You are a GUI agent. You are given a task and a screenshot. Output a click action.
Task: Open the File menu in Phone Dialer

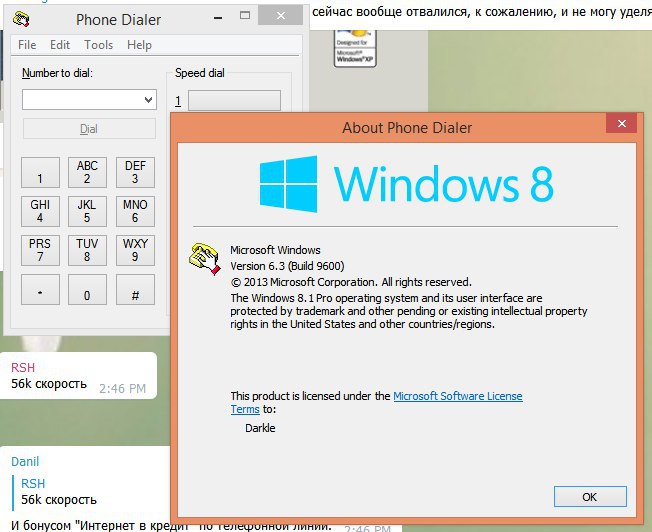coord(27,45)
